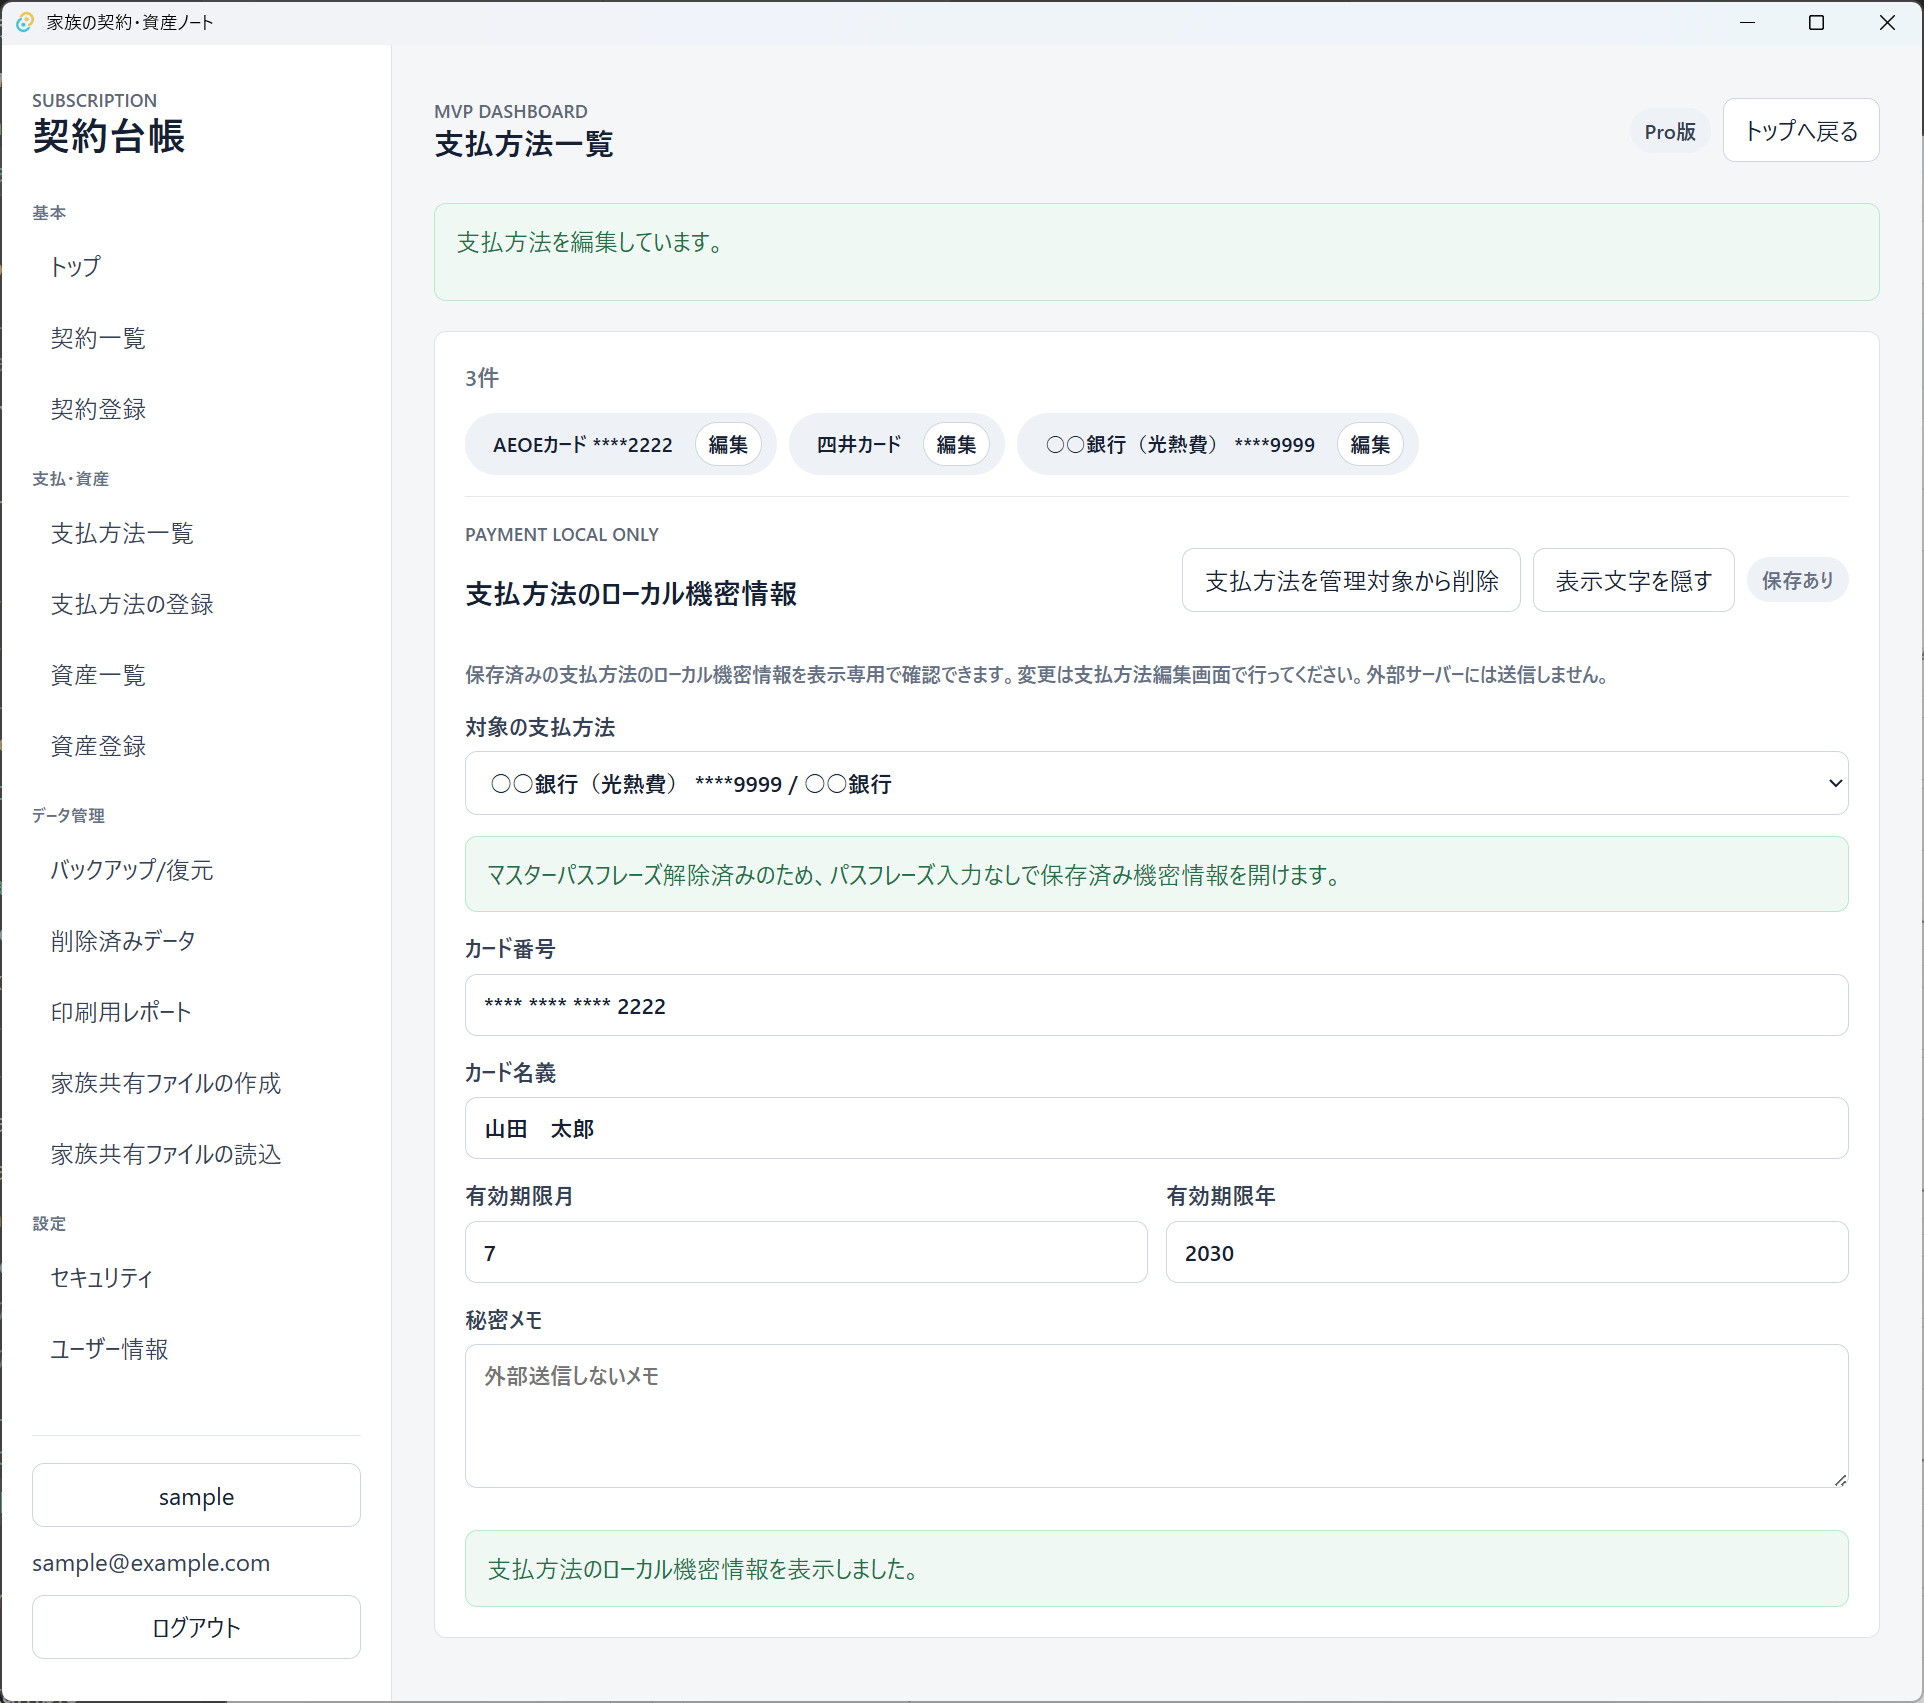
Task: Focus the 有効期限月 input
Action: pyautogui.click(x=806, y=1253)
